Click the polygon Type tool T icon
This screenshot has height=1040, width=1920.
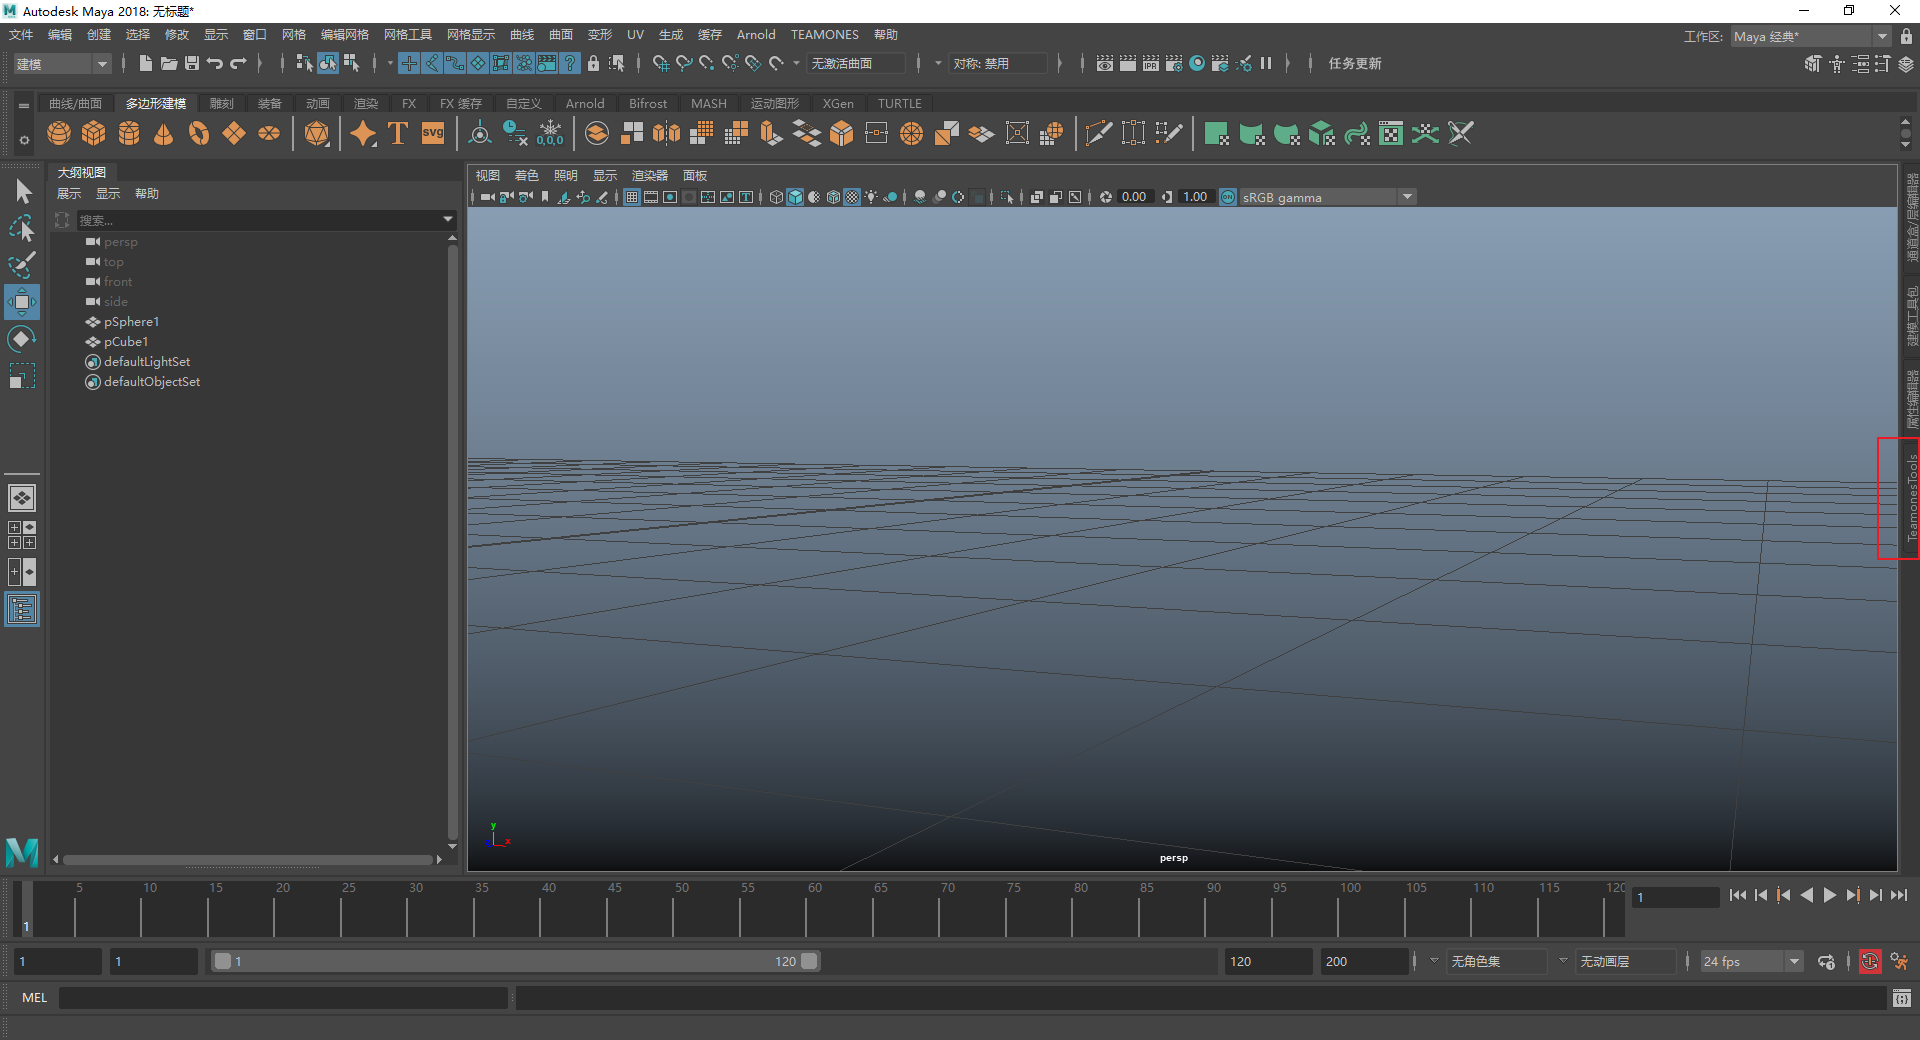(398, 134)
